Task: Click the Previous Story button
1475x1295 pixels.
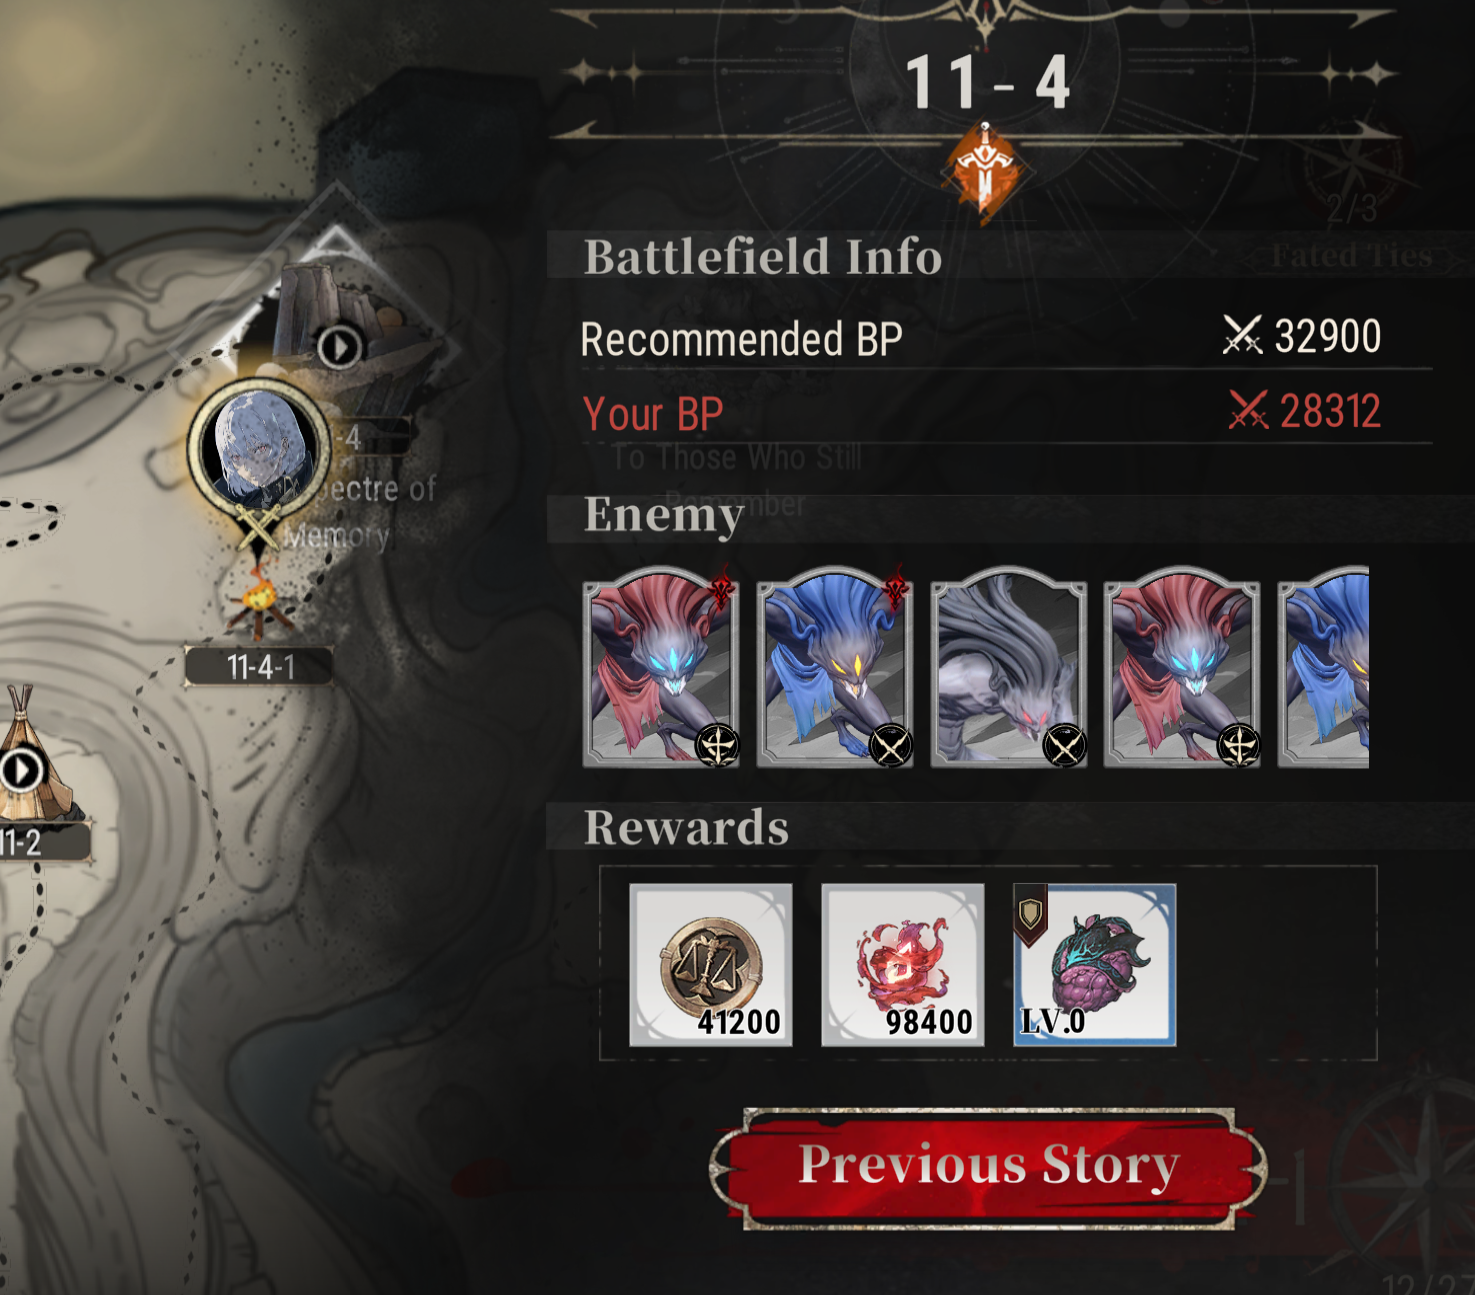Action: [988, 1168]
